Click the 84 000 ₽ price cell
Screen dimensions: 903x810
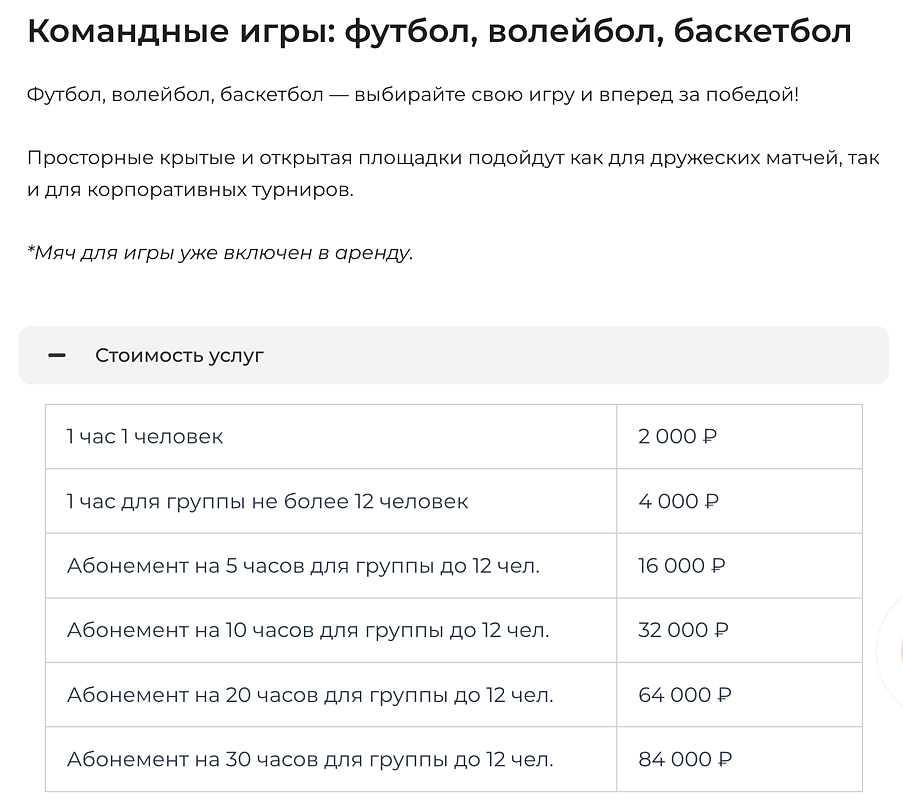coord(684,759)
